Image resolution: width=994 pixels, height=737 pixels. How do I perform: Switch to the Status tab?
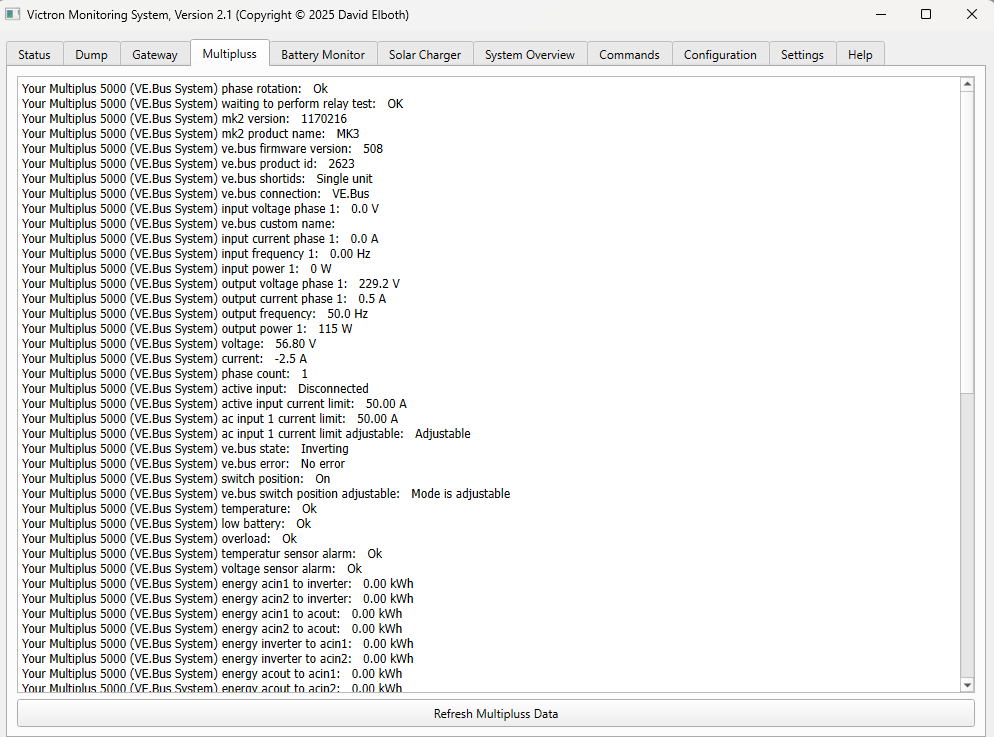click(x=34, y=54)
